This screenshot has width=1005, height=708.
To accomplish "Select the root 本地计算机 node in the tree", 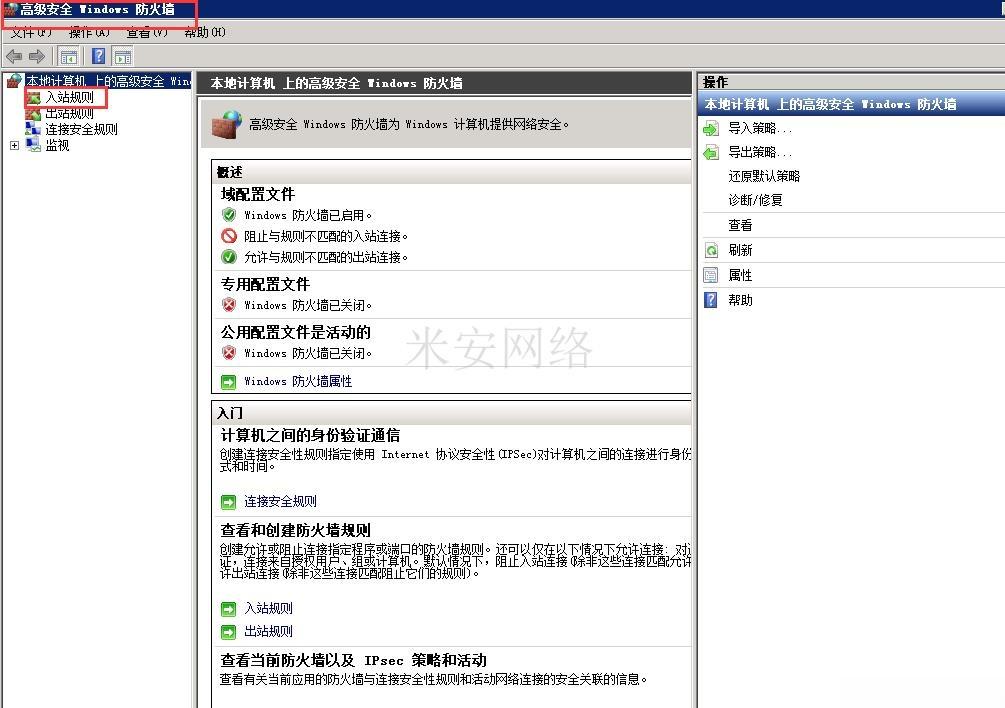I will 108,81.
